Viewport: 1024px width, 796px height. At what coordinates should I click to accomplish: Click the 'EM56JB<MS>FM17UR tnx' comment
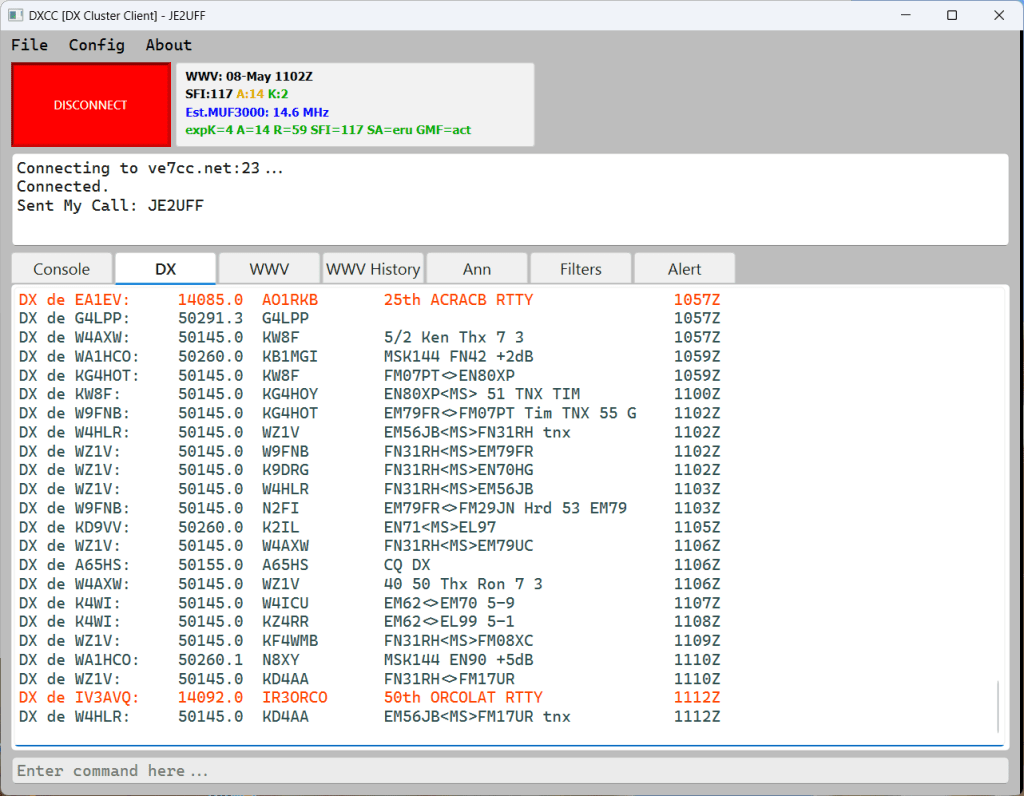[477, 716]
